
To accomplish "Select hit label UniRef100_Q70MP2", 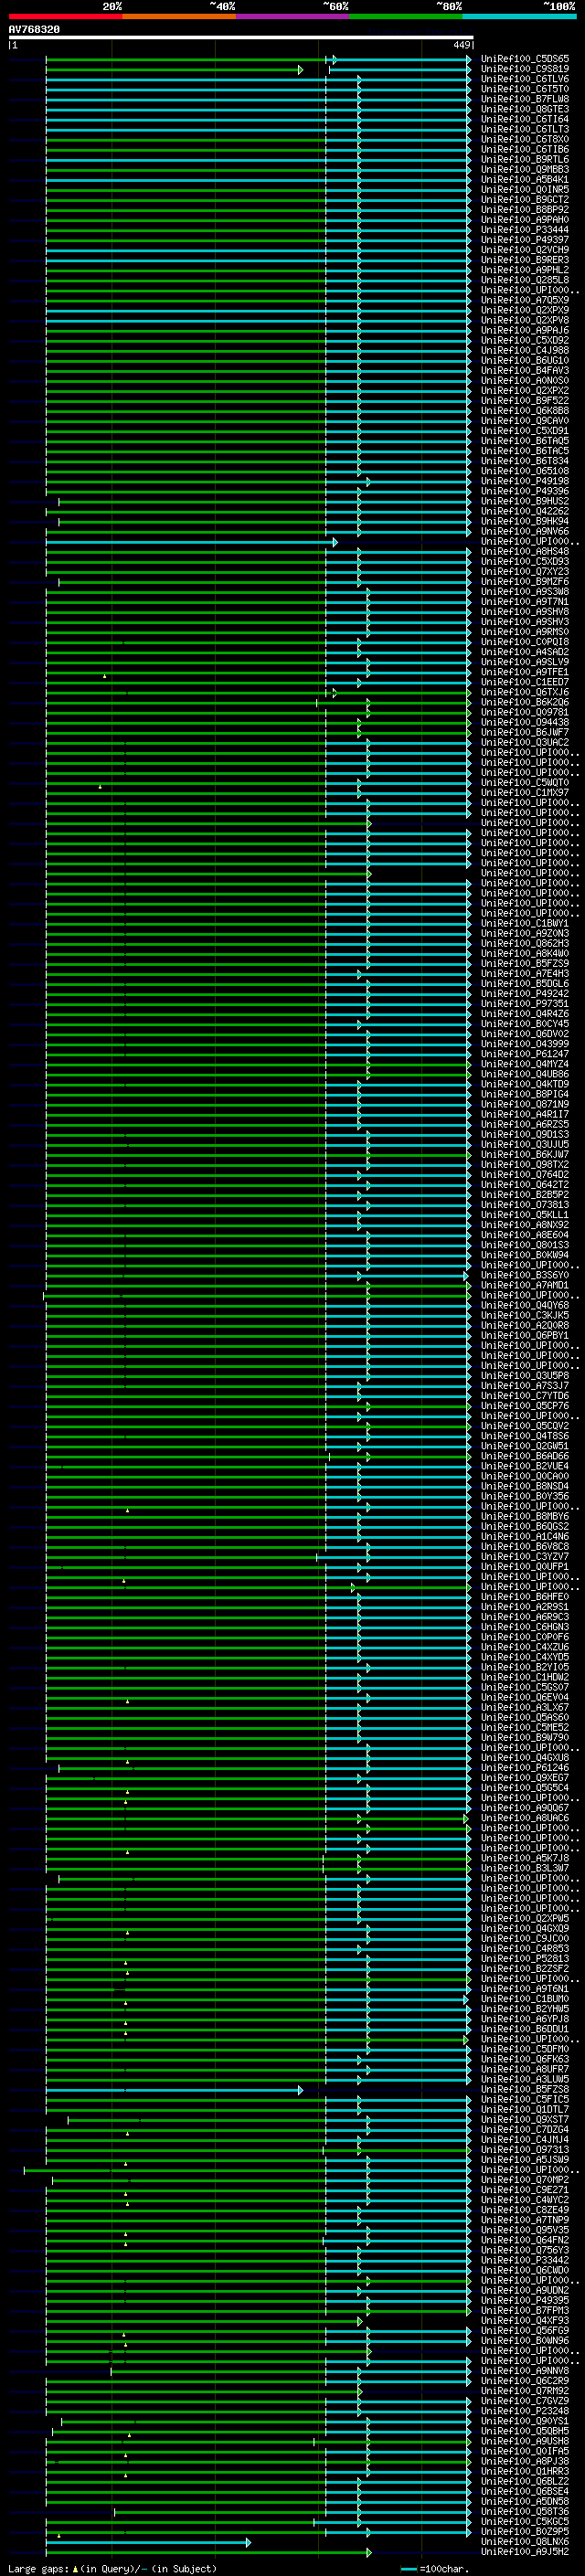I will tap(525, 2179).
